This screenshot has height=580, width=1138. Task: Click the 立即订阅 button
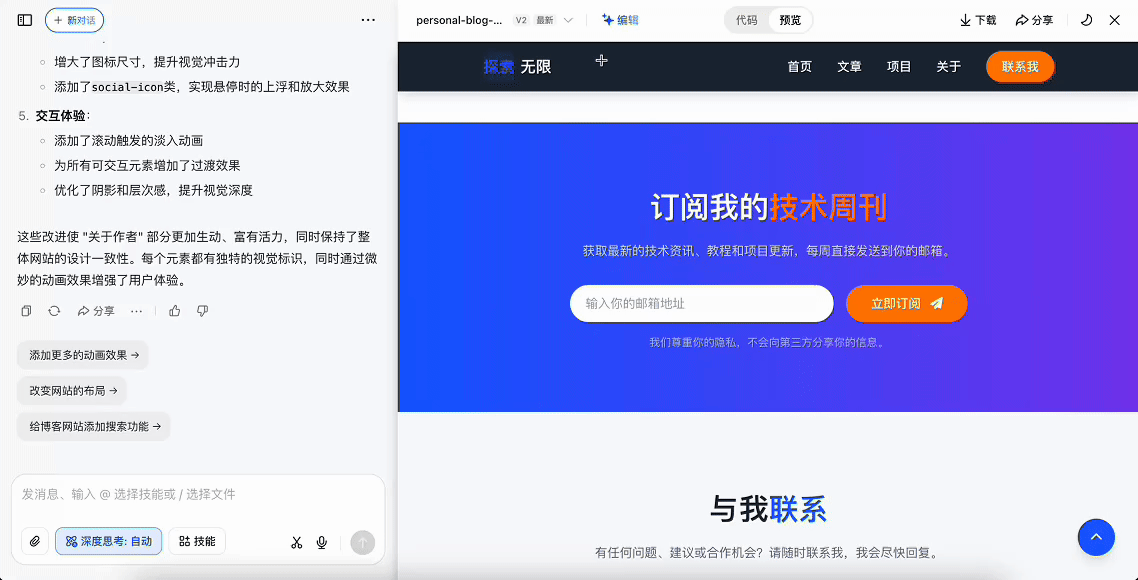tap(906, 304)
